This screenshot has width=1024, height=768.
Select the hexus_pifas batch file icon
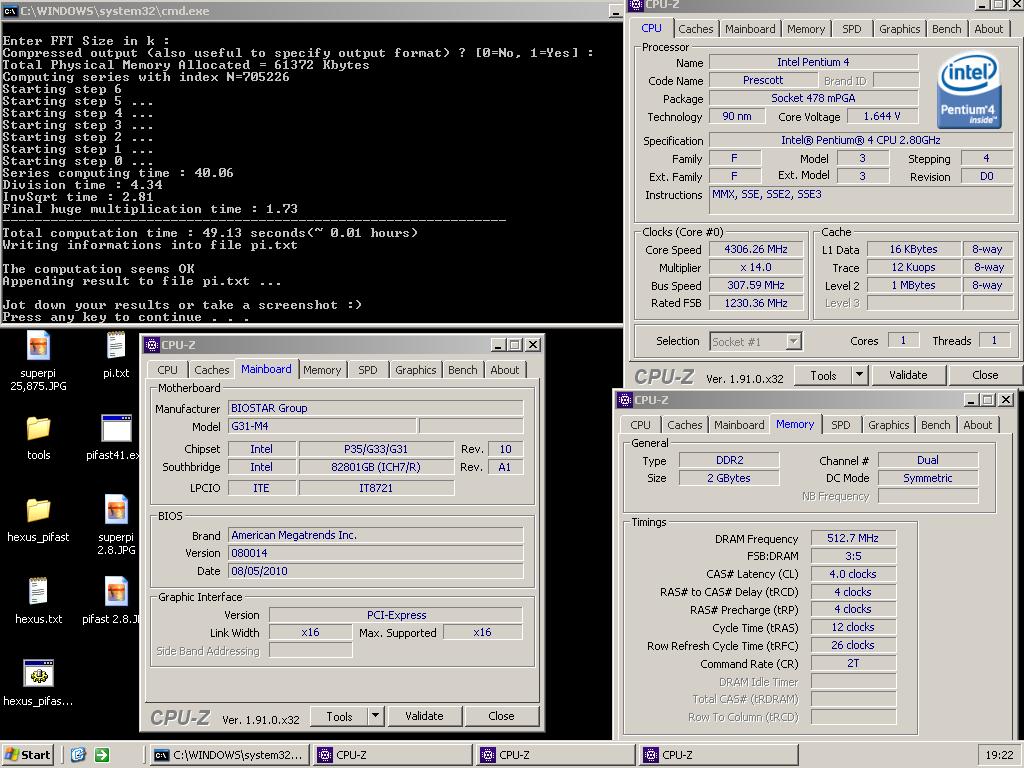pos(38,673)
